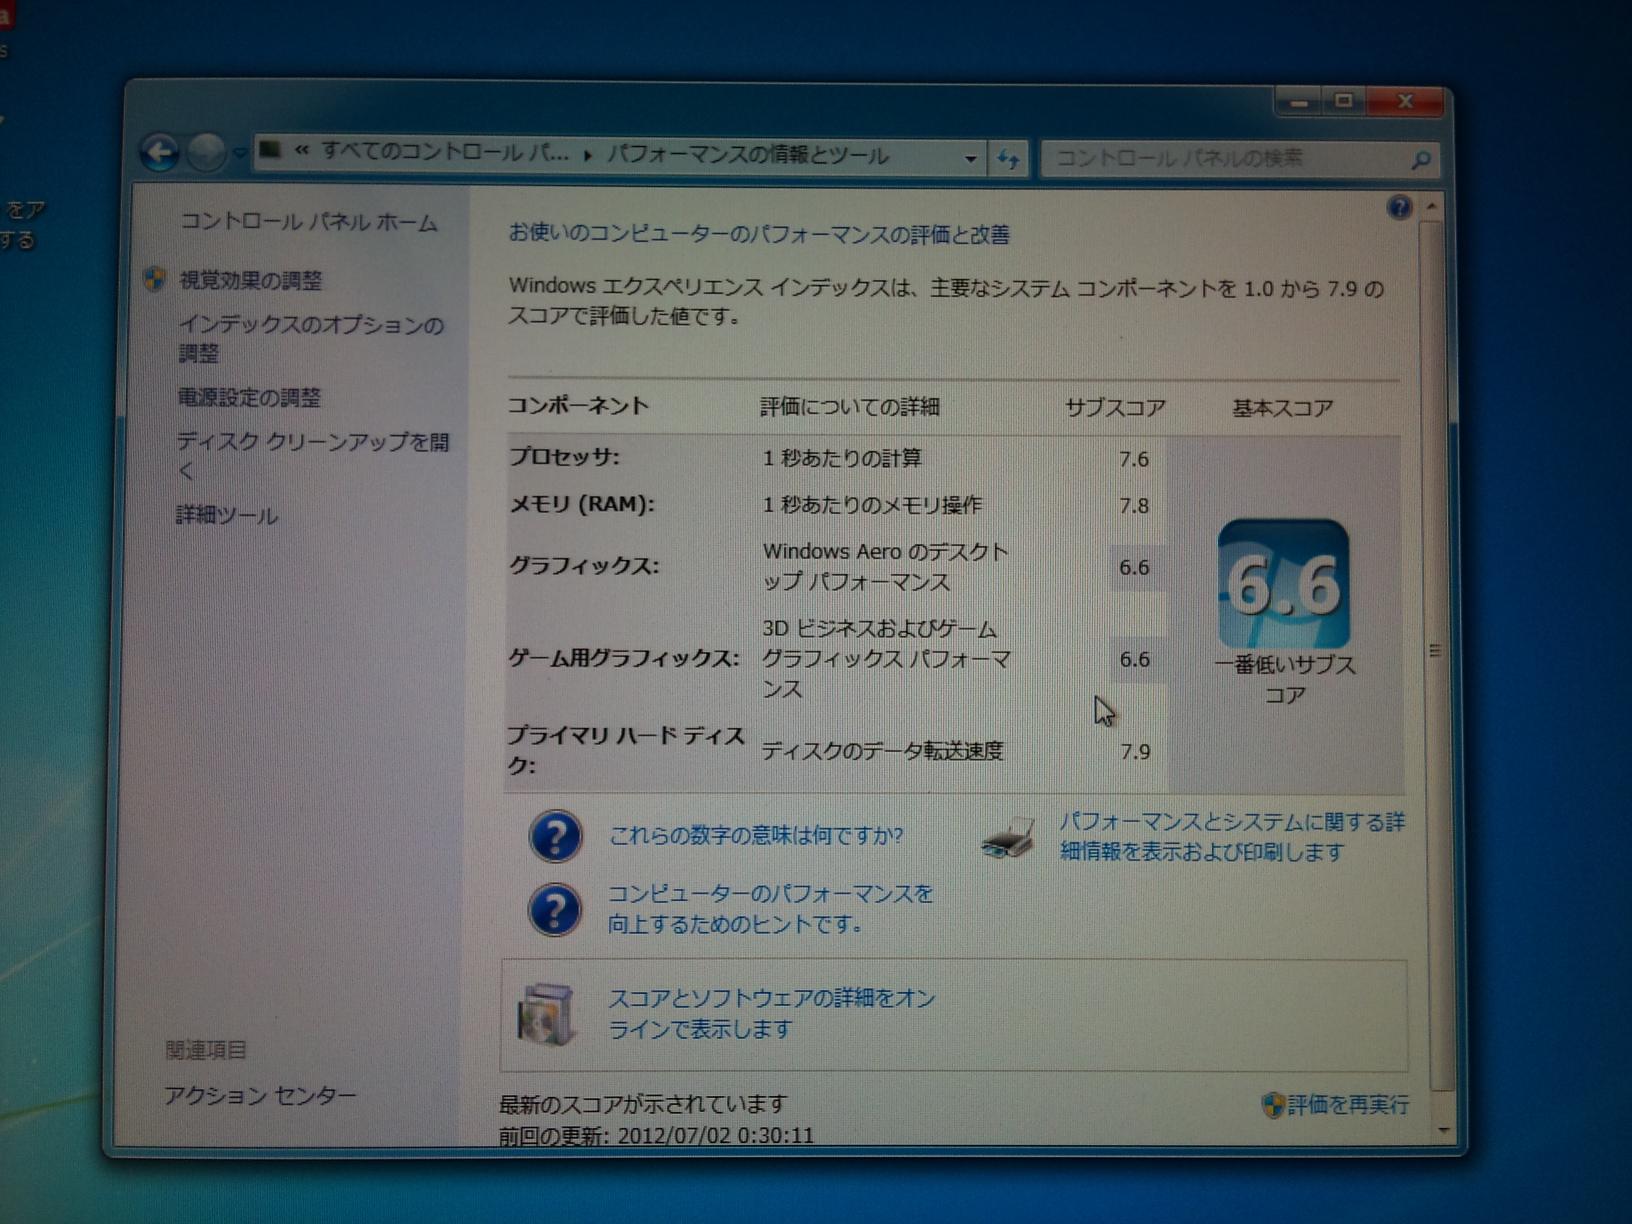Close the Control Panel window
This screenshot has height=1224, width=1632.
(1406, 101)
